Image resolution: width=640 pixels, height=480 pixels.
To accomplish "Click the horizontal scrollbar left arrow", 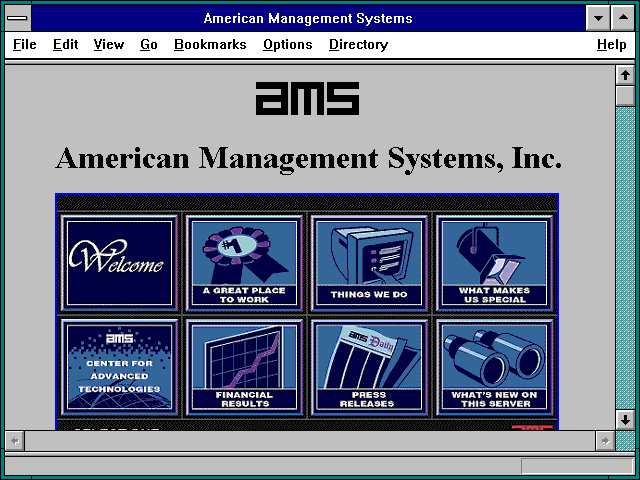I will 15,441.
